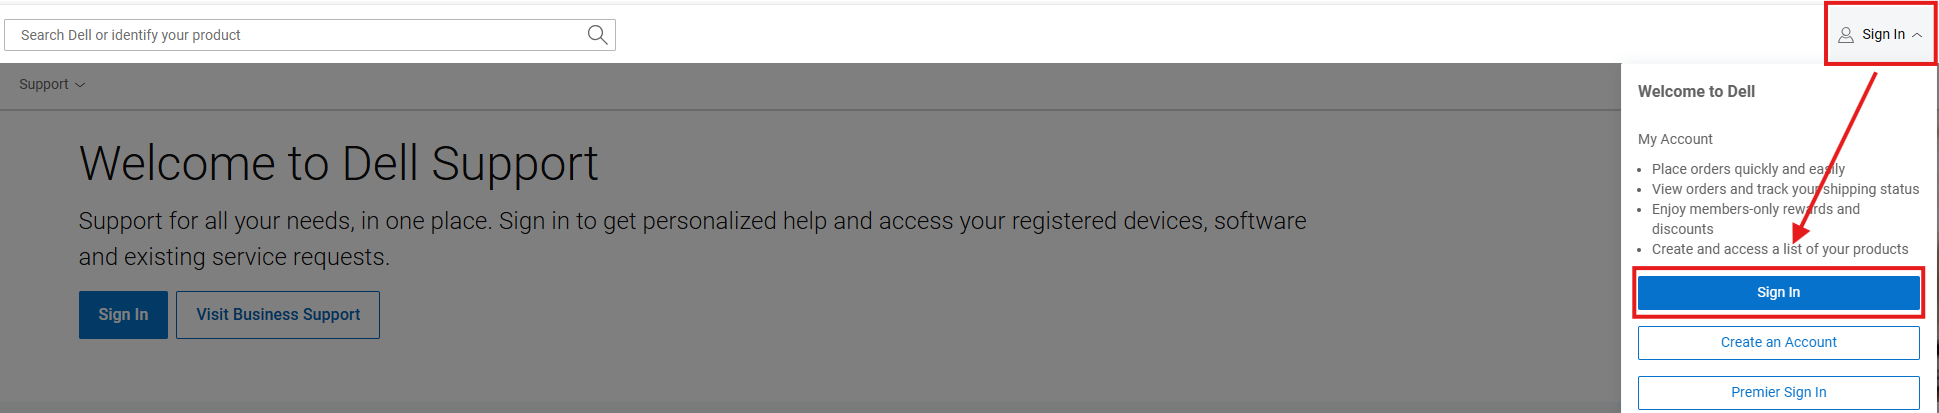
Task: Click "Enjoy members-only rewards" bullet
Action: point(1755,209)
